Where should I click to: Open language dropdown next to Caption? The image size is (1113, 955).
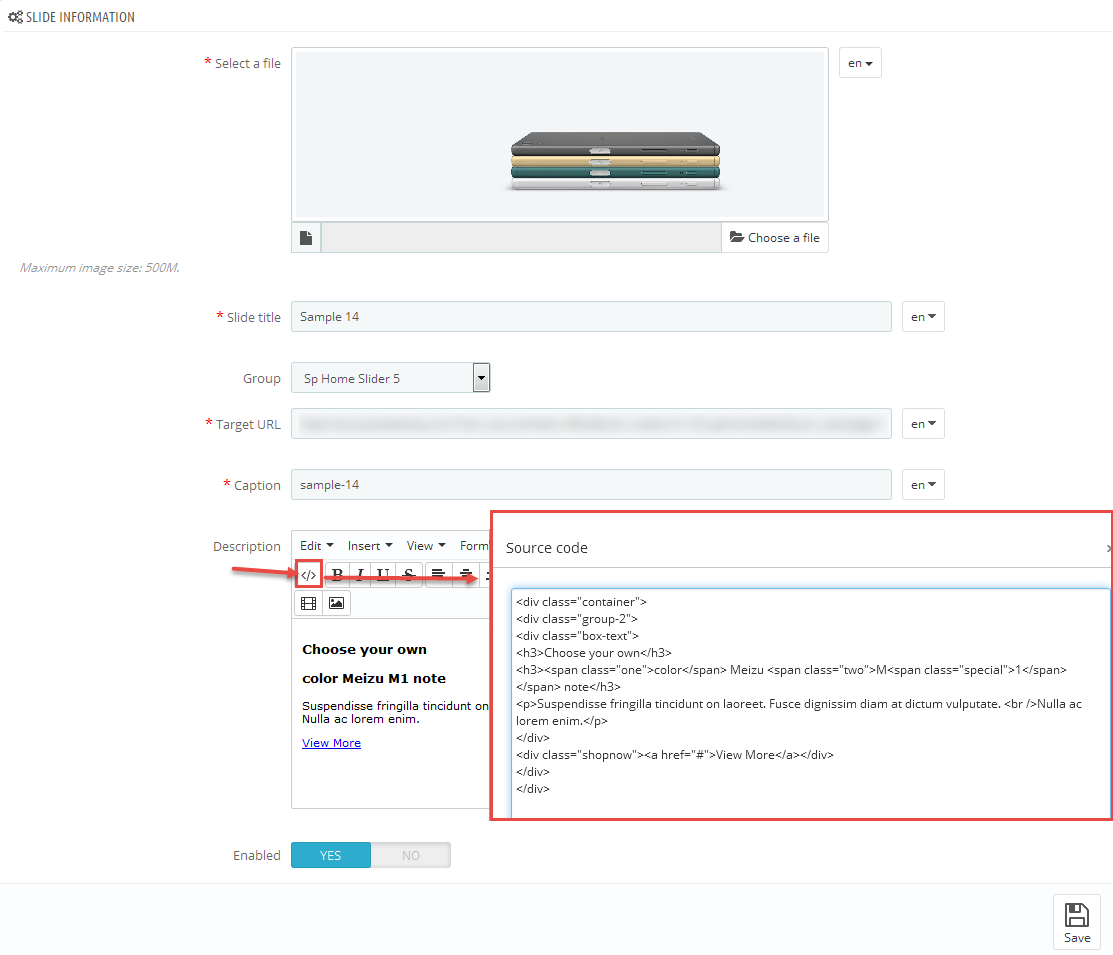(923, 485)
